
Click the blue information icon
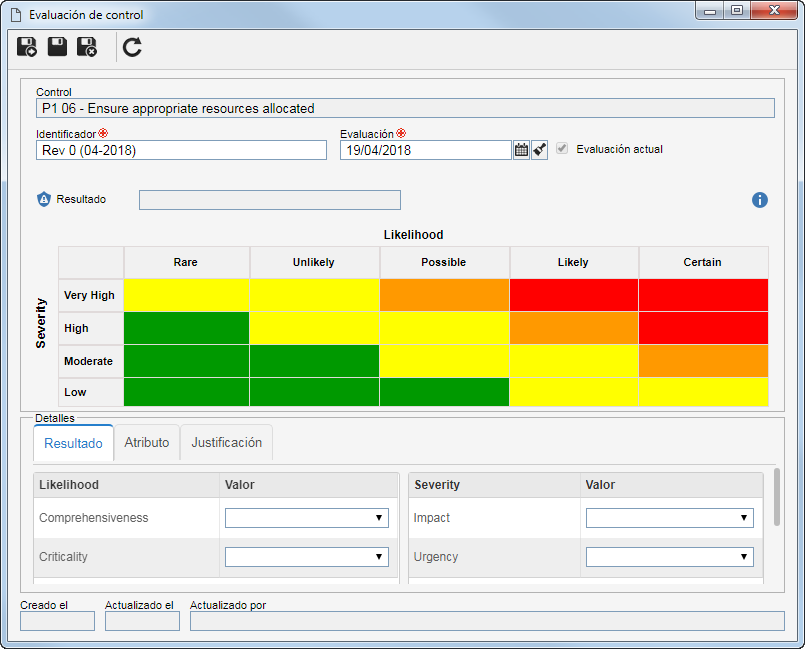[760, 200]
